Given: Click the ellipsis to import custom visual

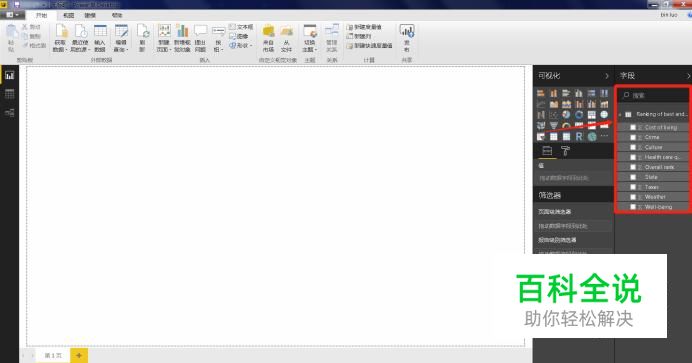Looking at the screenshot, I should pos(604,137).
